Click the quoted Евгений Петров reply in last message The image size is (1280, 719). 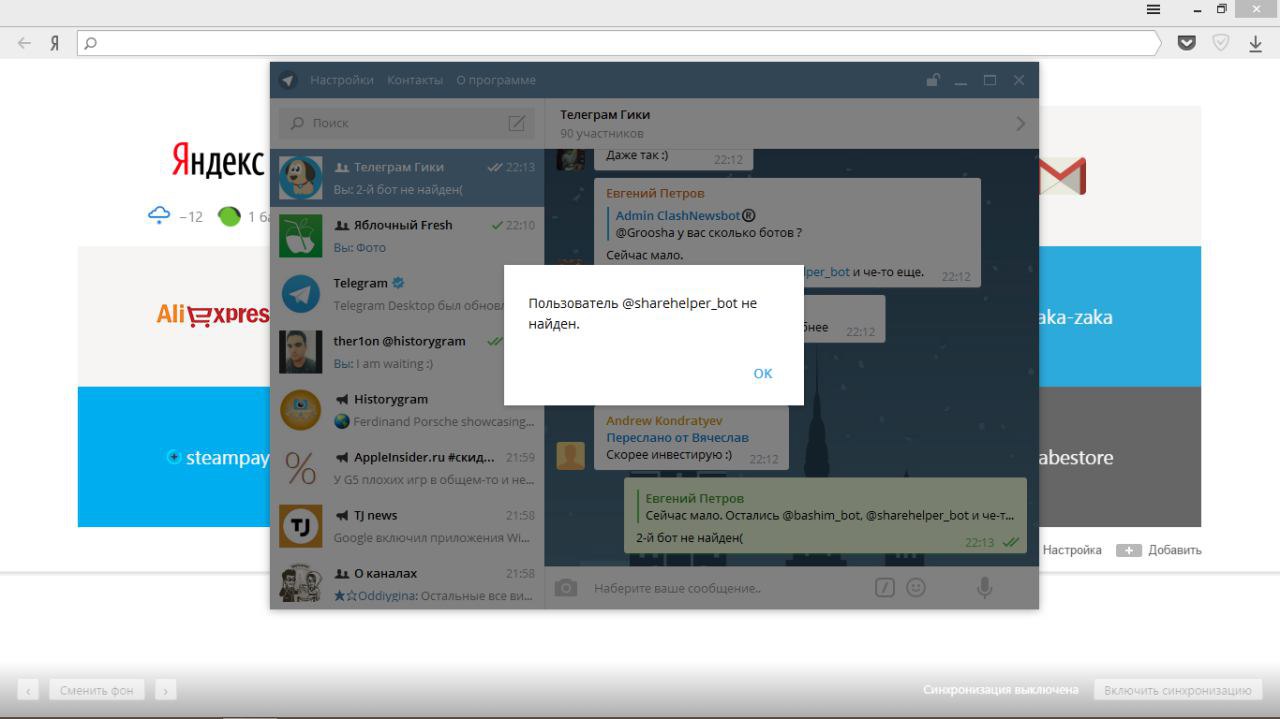tap(825, 507)
